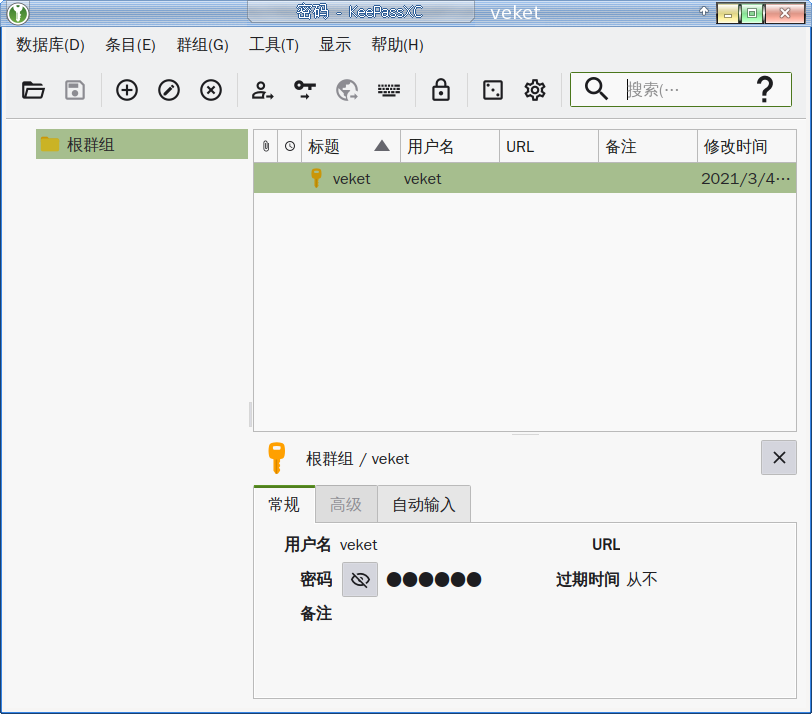Copy password with the key arrow icon
Image resolution: width=812 pixels, height=714 pixels.
tap(305, 90)
